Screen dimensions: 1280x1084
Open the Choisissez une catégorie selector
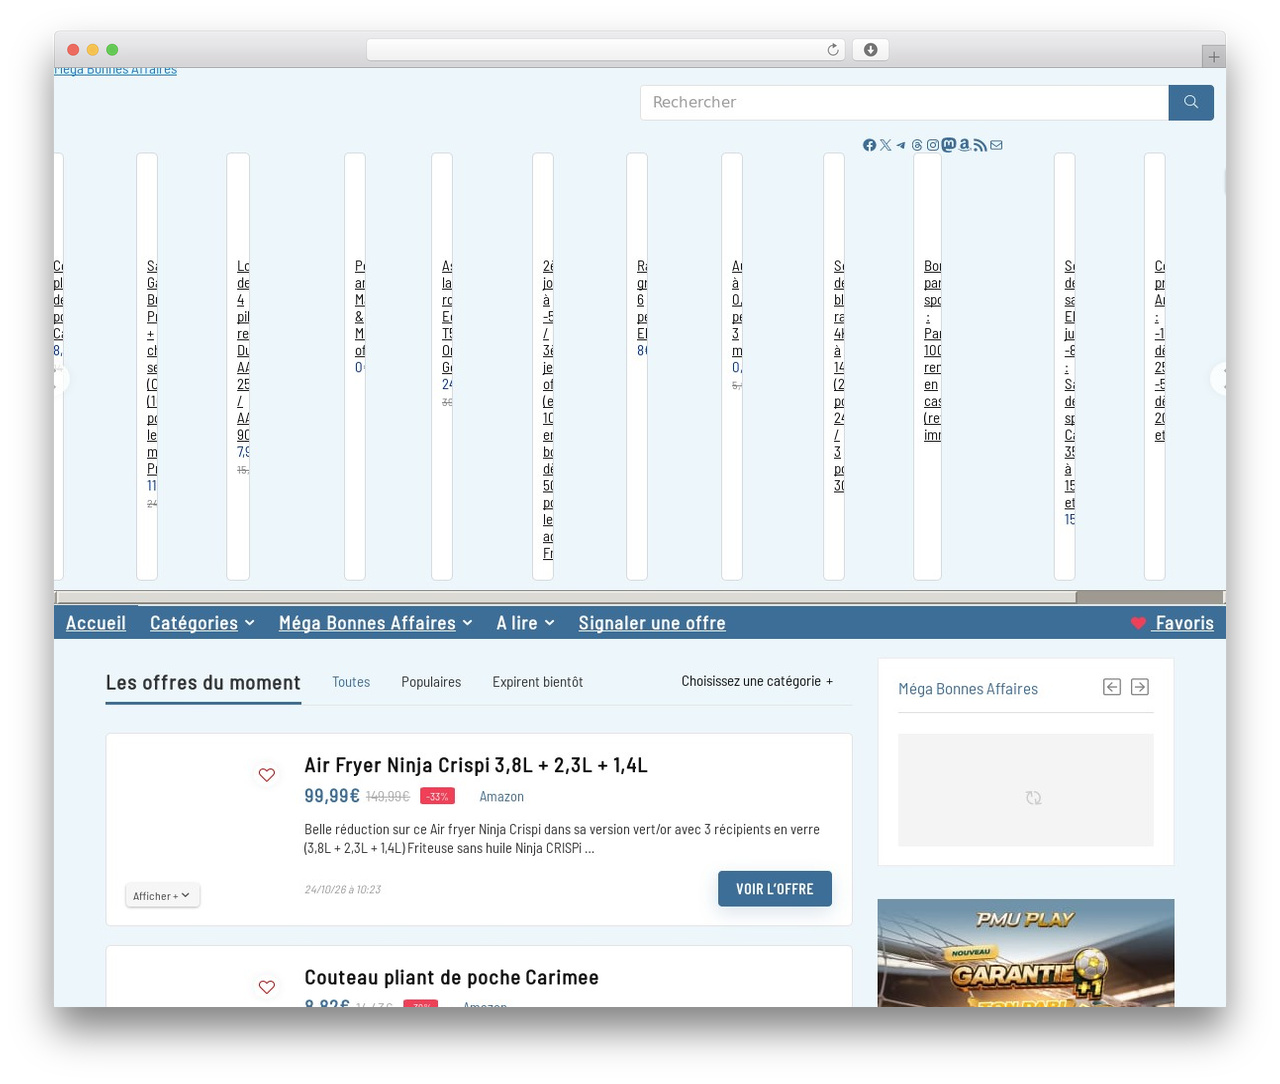757,681
